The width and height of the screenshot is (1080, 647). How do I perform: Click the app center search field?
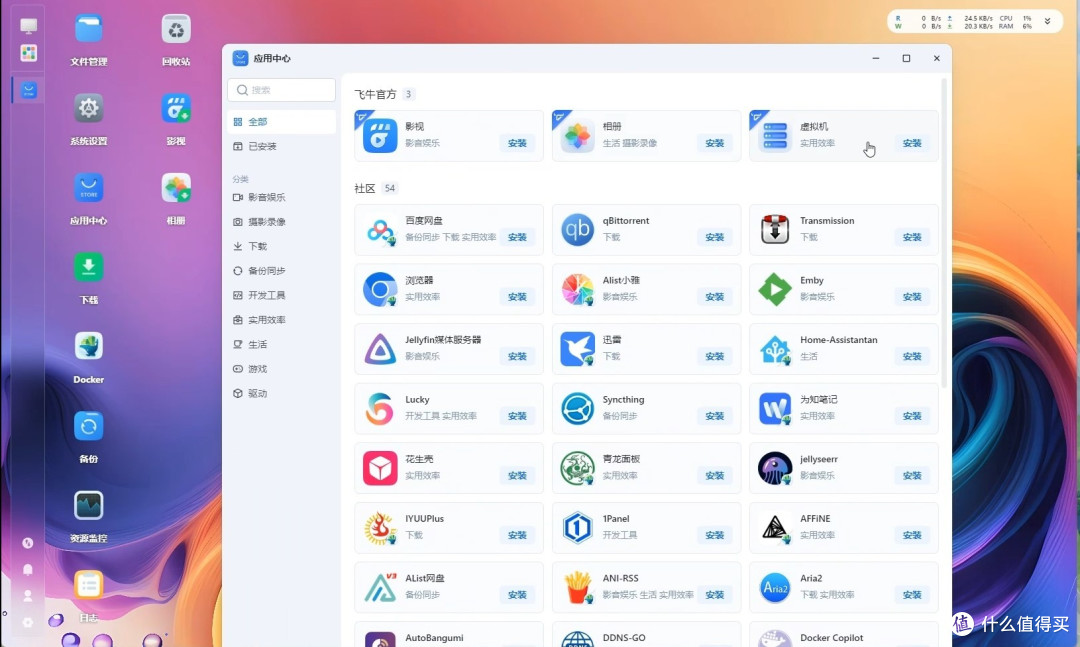[x=281, y=90]
